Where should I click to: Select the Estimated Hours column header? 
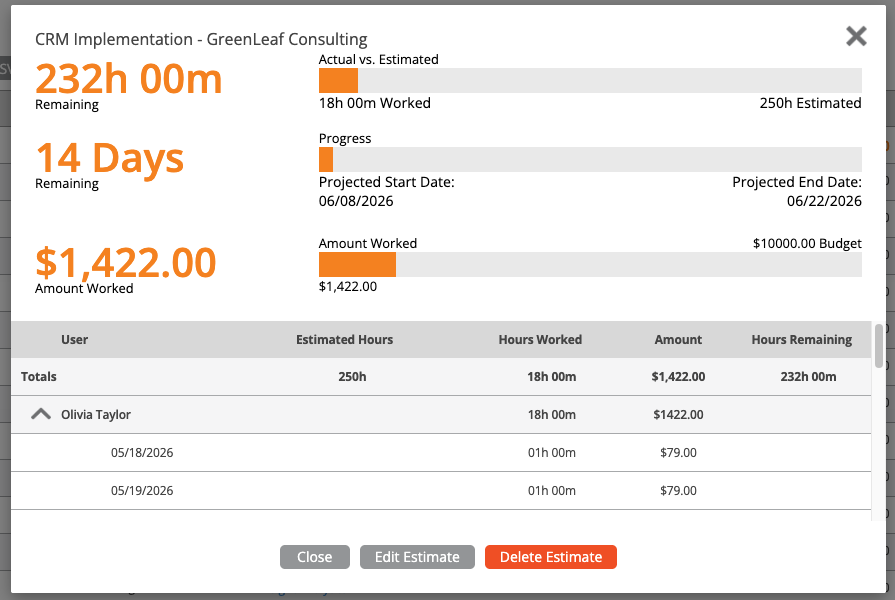point(344,340)
